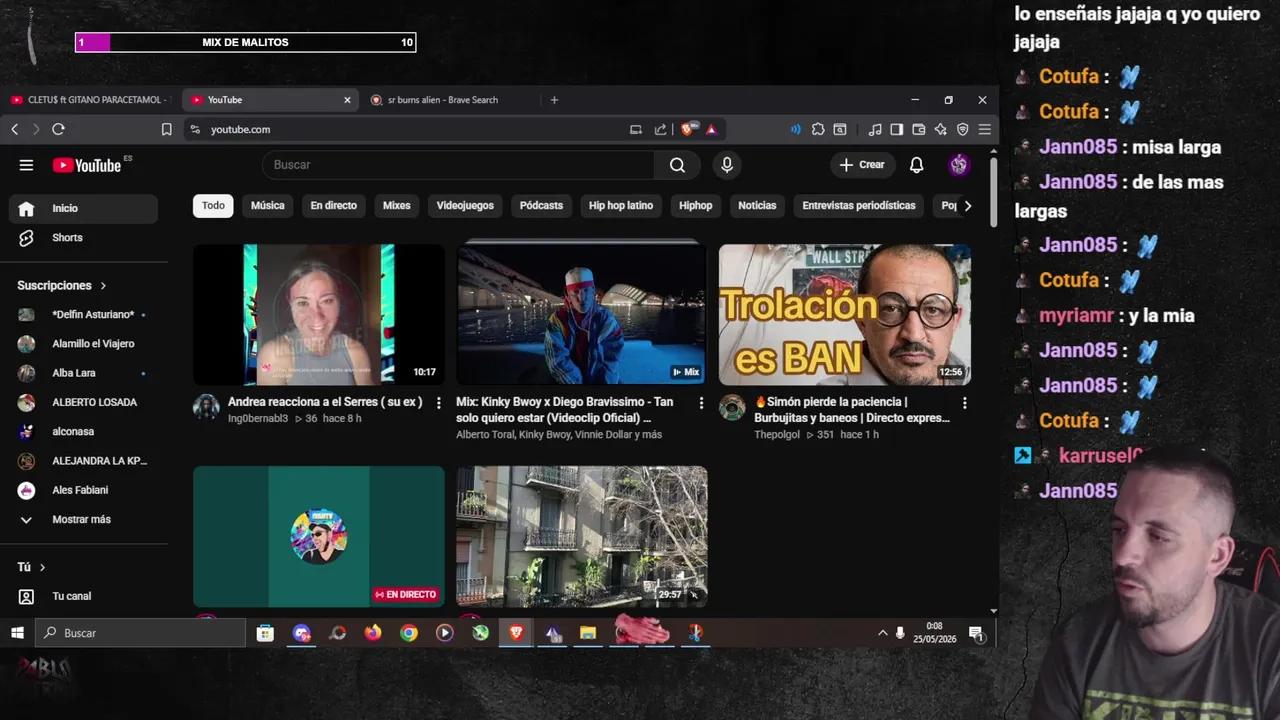Screen dimensions: 1280x720
Task: Click into YouTube Buscar search field
Action: (x=459, y=165)
